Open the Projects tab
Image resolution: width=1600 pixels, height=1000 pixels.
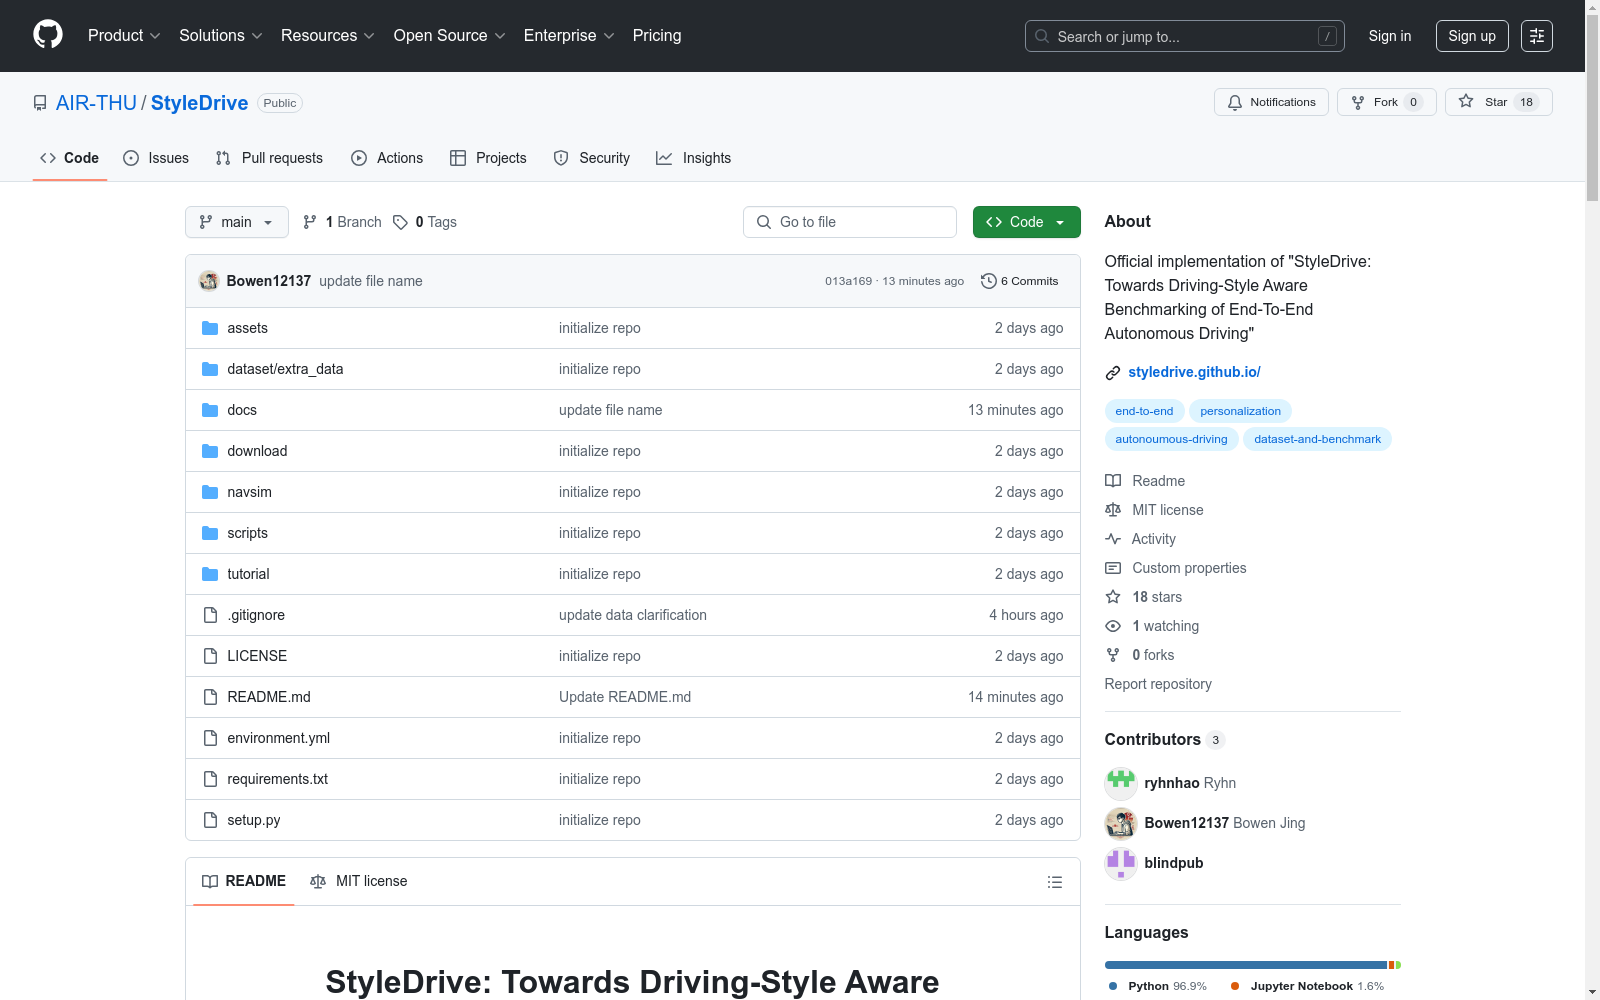pos(488,158)
